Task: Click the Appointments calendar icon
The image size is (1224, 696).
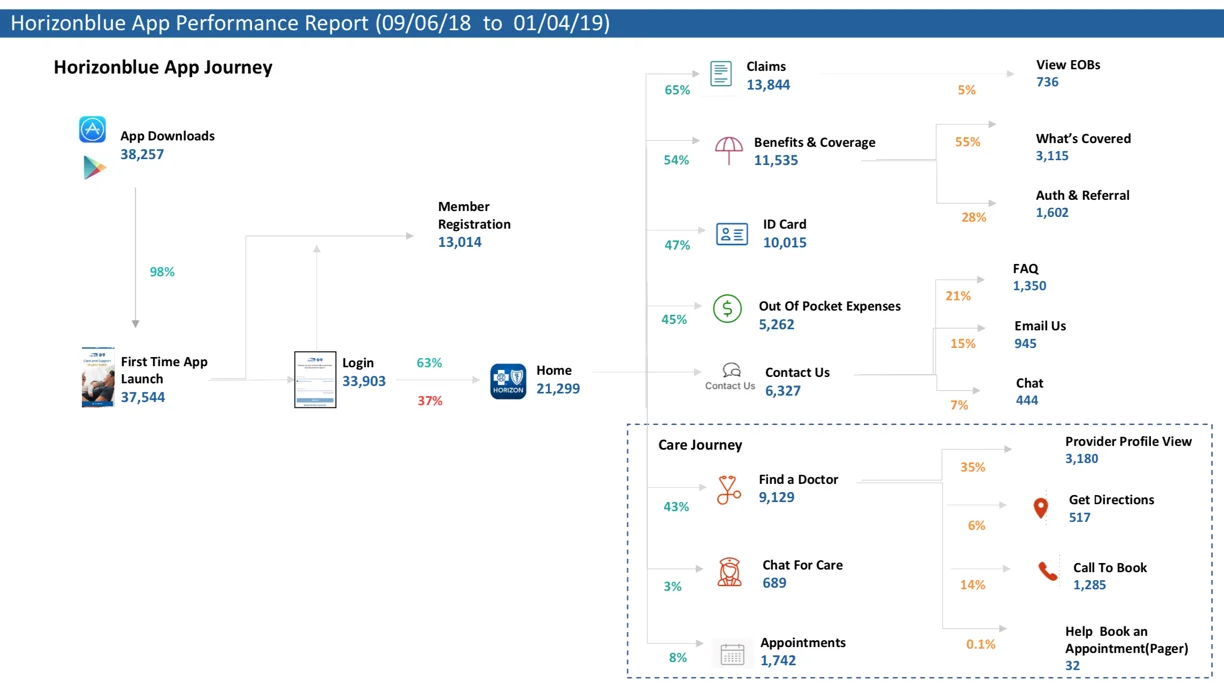Action: click(732, 654)
